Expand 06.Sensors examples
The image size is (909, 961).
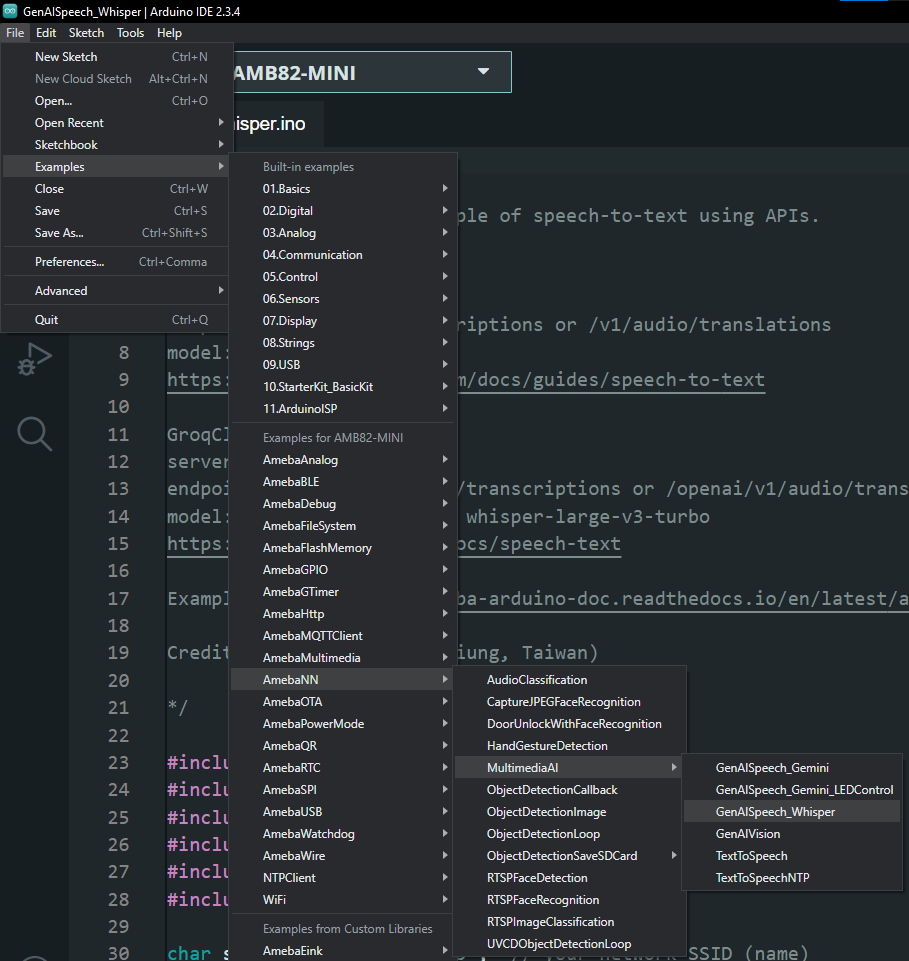tap(343, 299)
